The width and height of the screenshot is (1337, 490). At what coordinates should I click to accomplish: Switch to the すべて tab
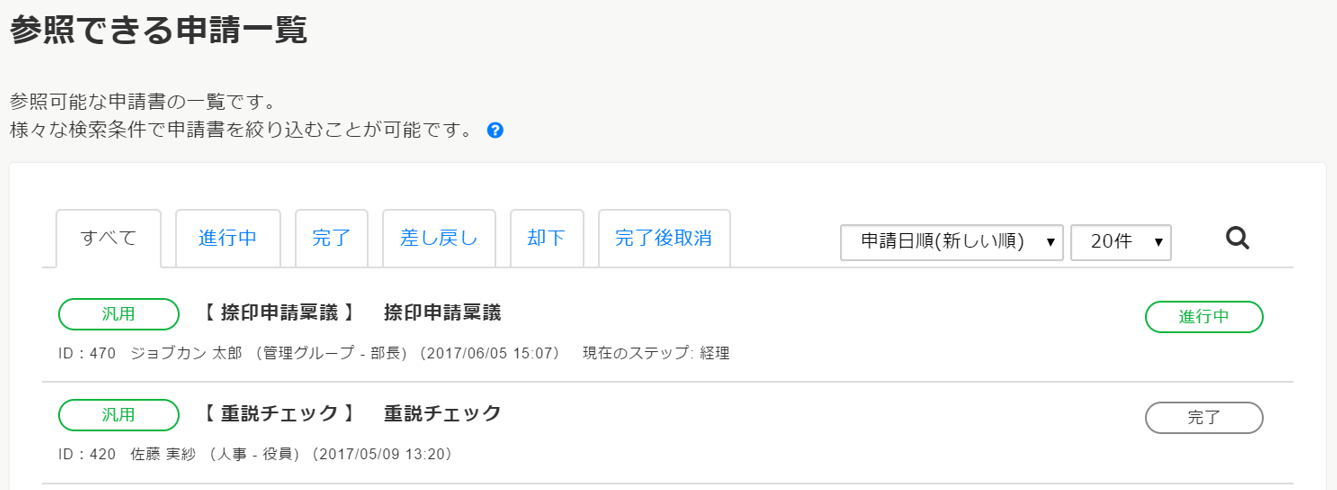[109, 239]
